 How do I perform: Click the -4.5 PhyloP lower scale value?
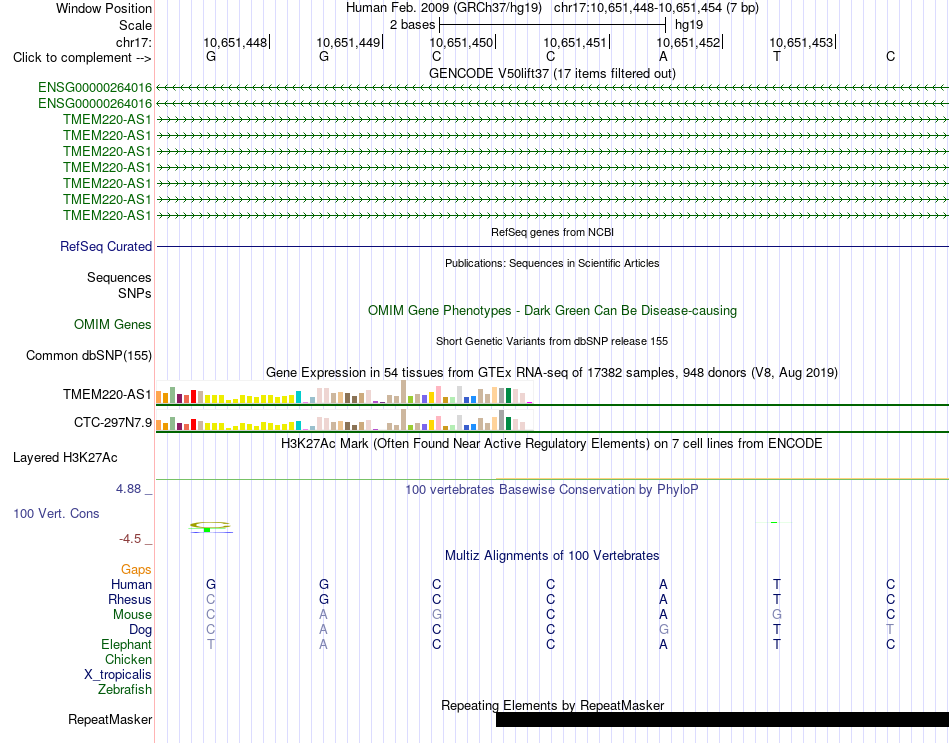(130, 539)
